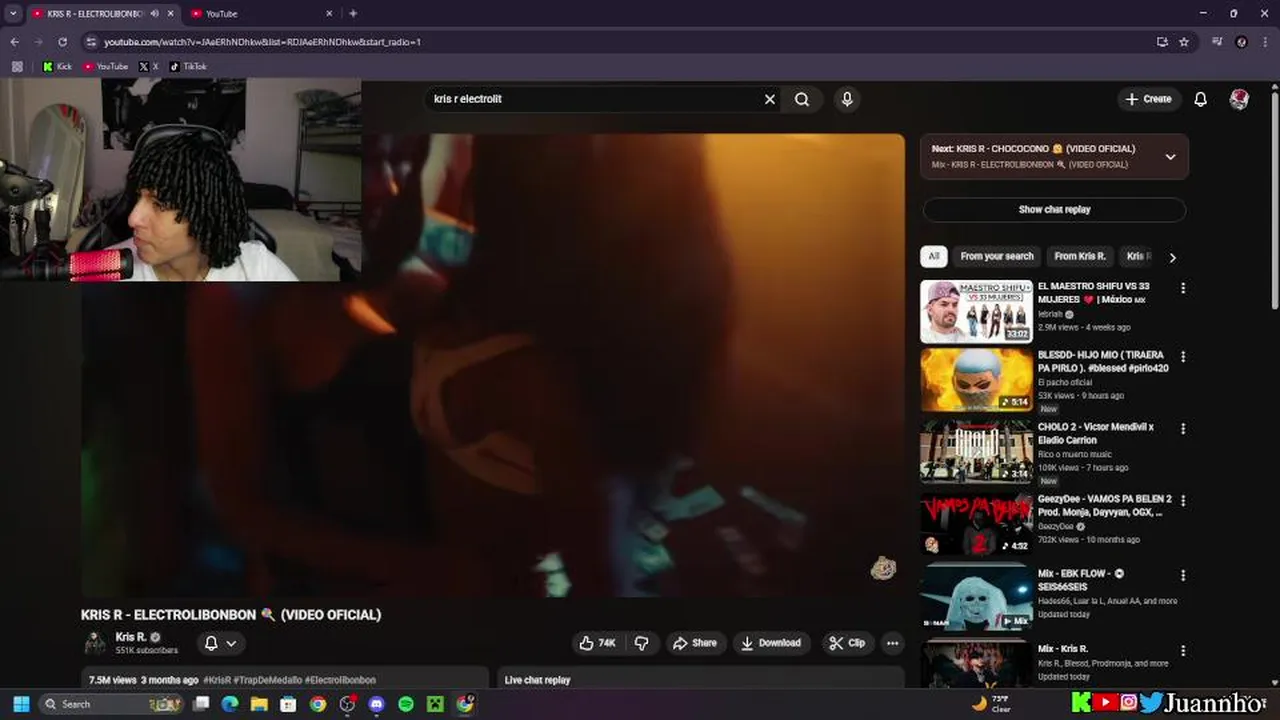Open subscription notification bell dropdown

pos(220,643)
